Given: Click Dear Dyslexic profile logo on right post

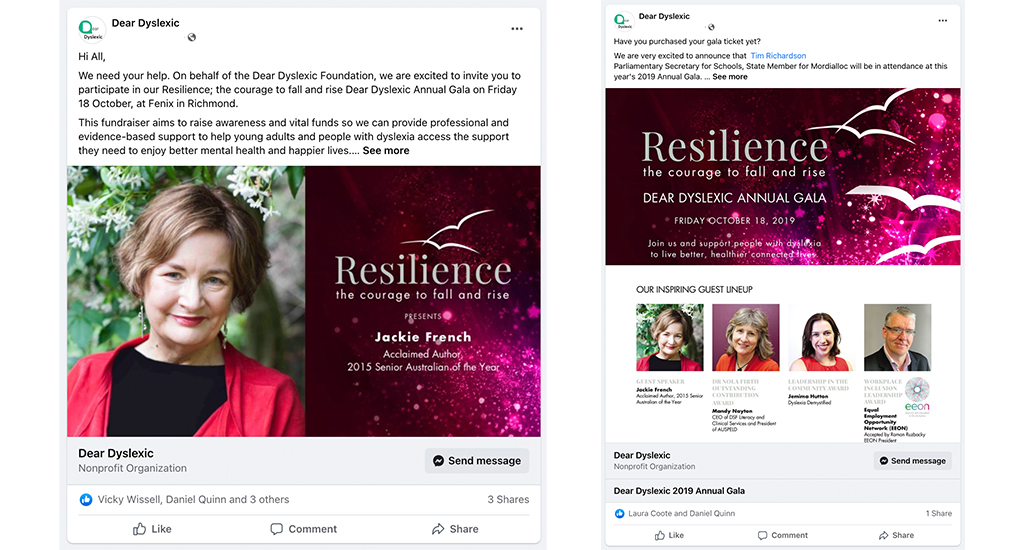Looking at the screenshot, I should 623,22.
